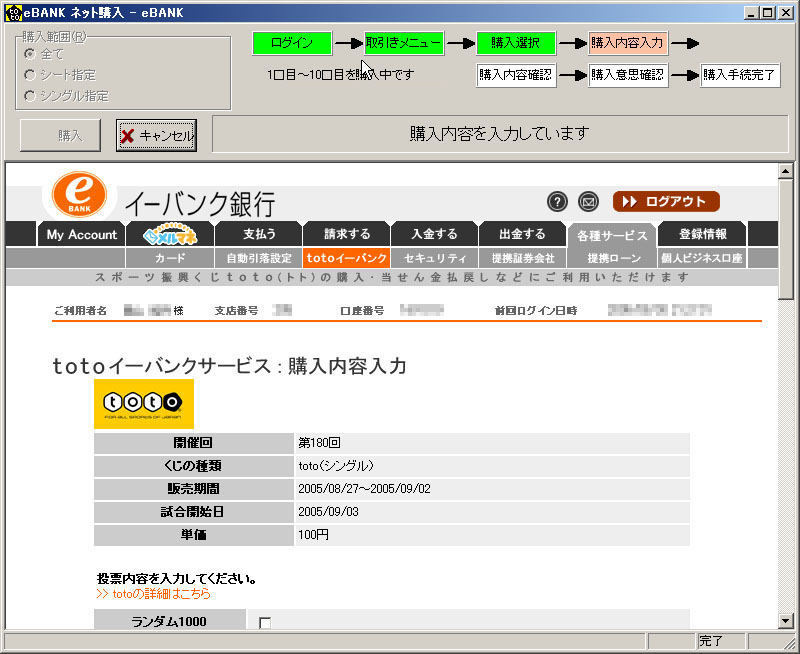
Task: Select the シングル指定 radio option
Action: coord(31,96)
